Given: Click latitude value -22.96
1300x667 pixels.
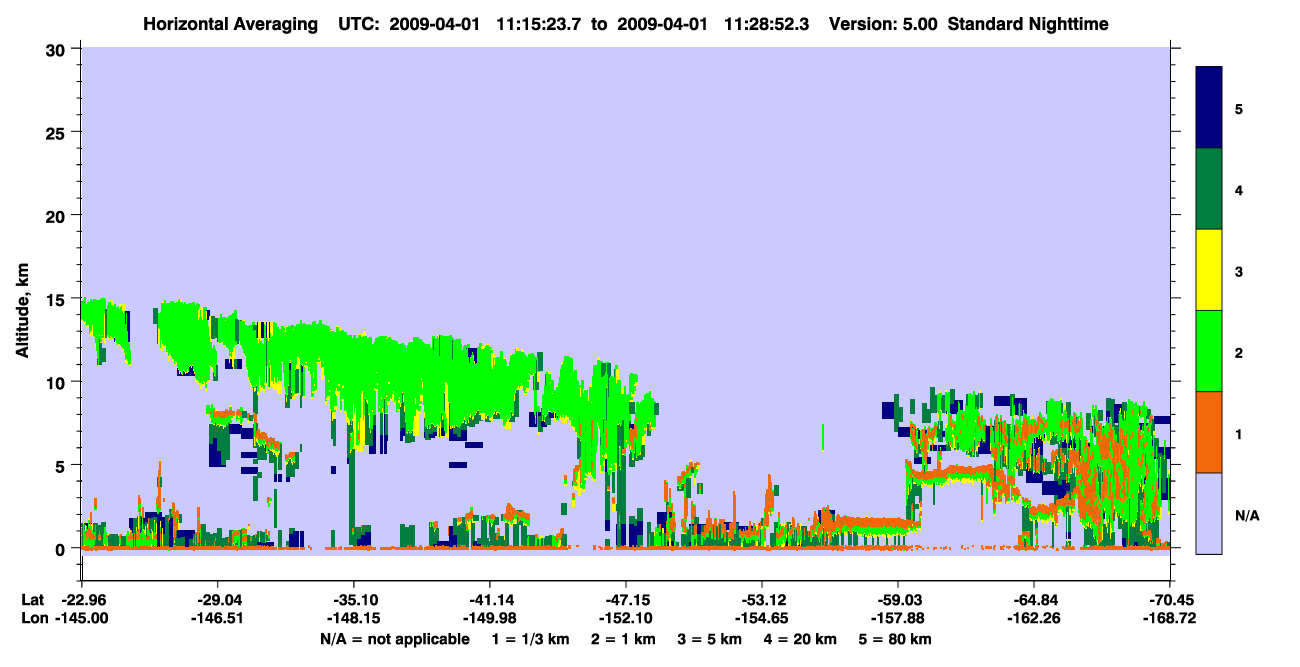Looking at the screenshot, I should [81, 600].
